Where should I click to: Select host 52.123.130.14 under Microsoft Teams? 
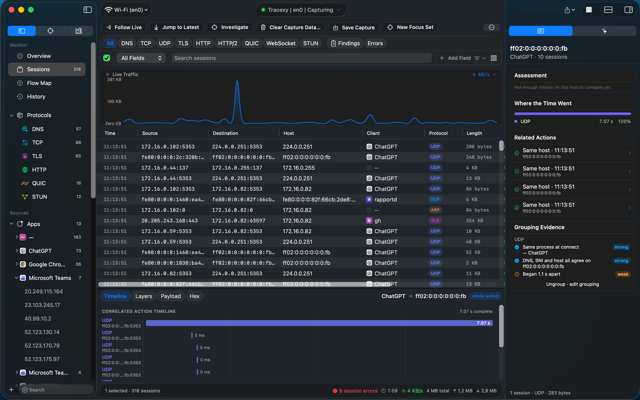tap(42, 332)
